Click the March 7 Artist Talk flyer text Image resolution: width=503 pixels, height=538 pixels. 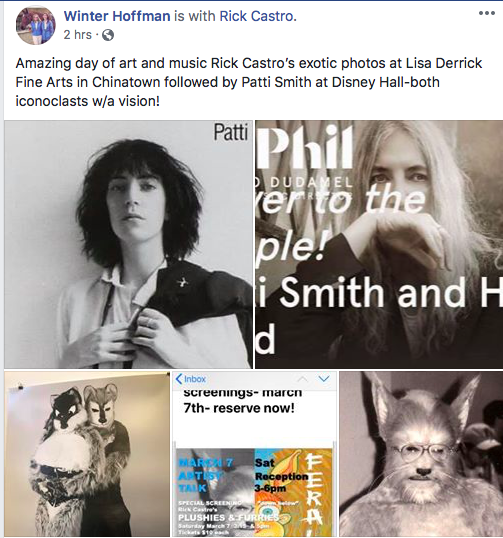coord(205,475)
